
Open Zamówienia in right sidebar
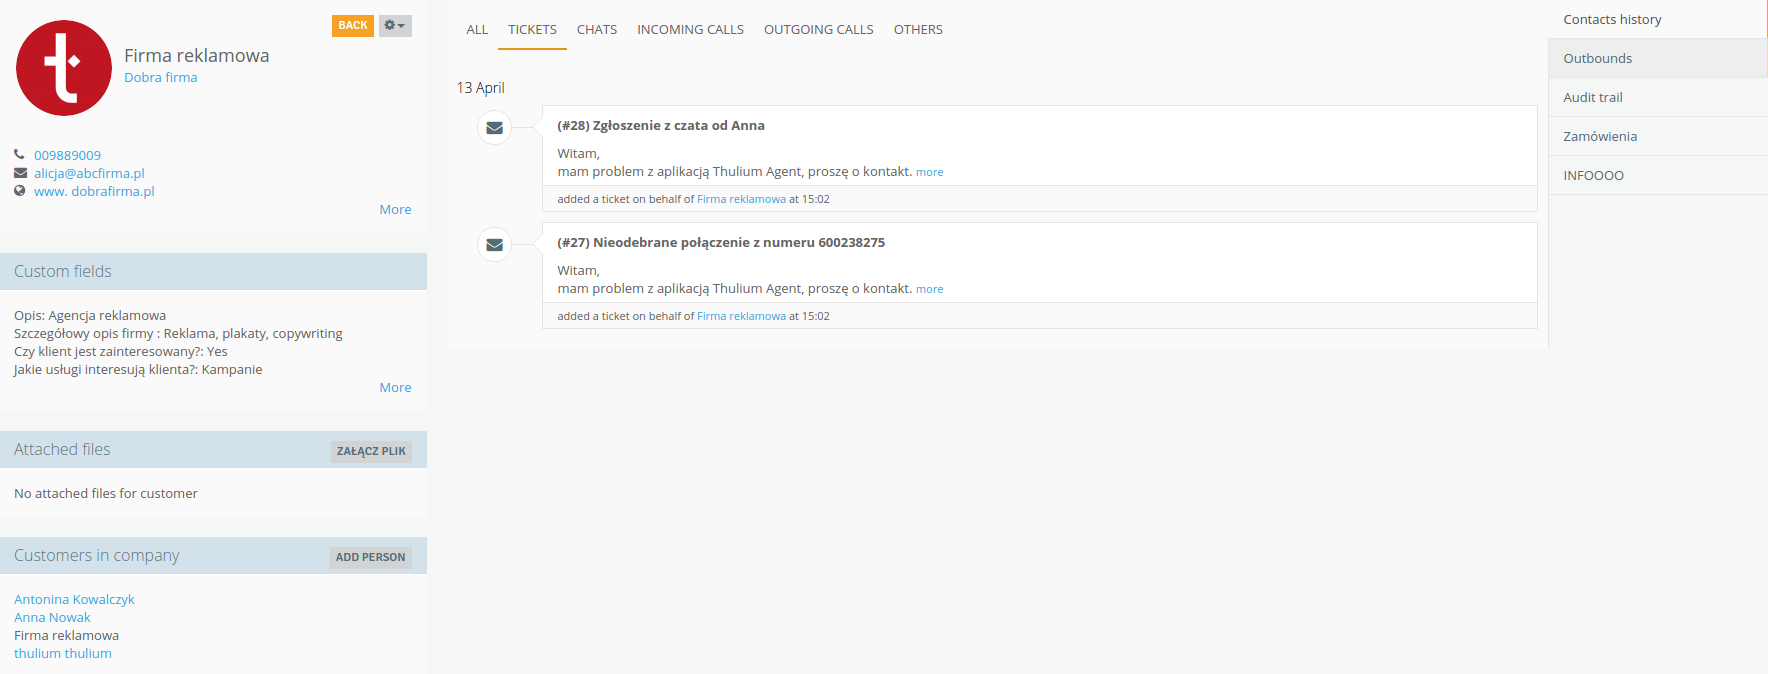1657,136
